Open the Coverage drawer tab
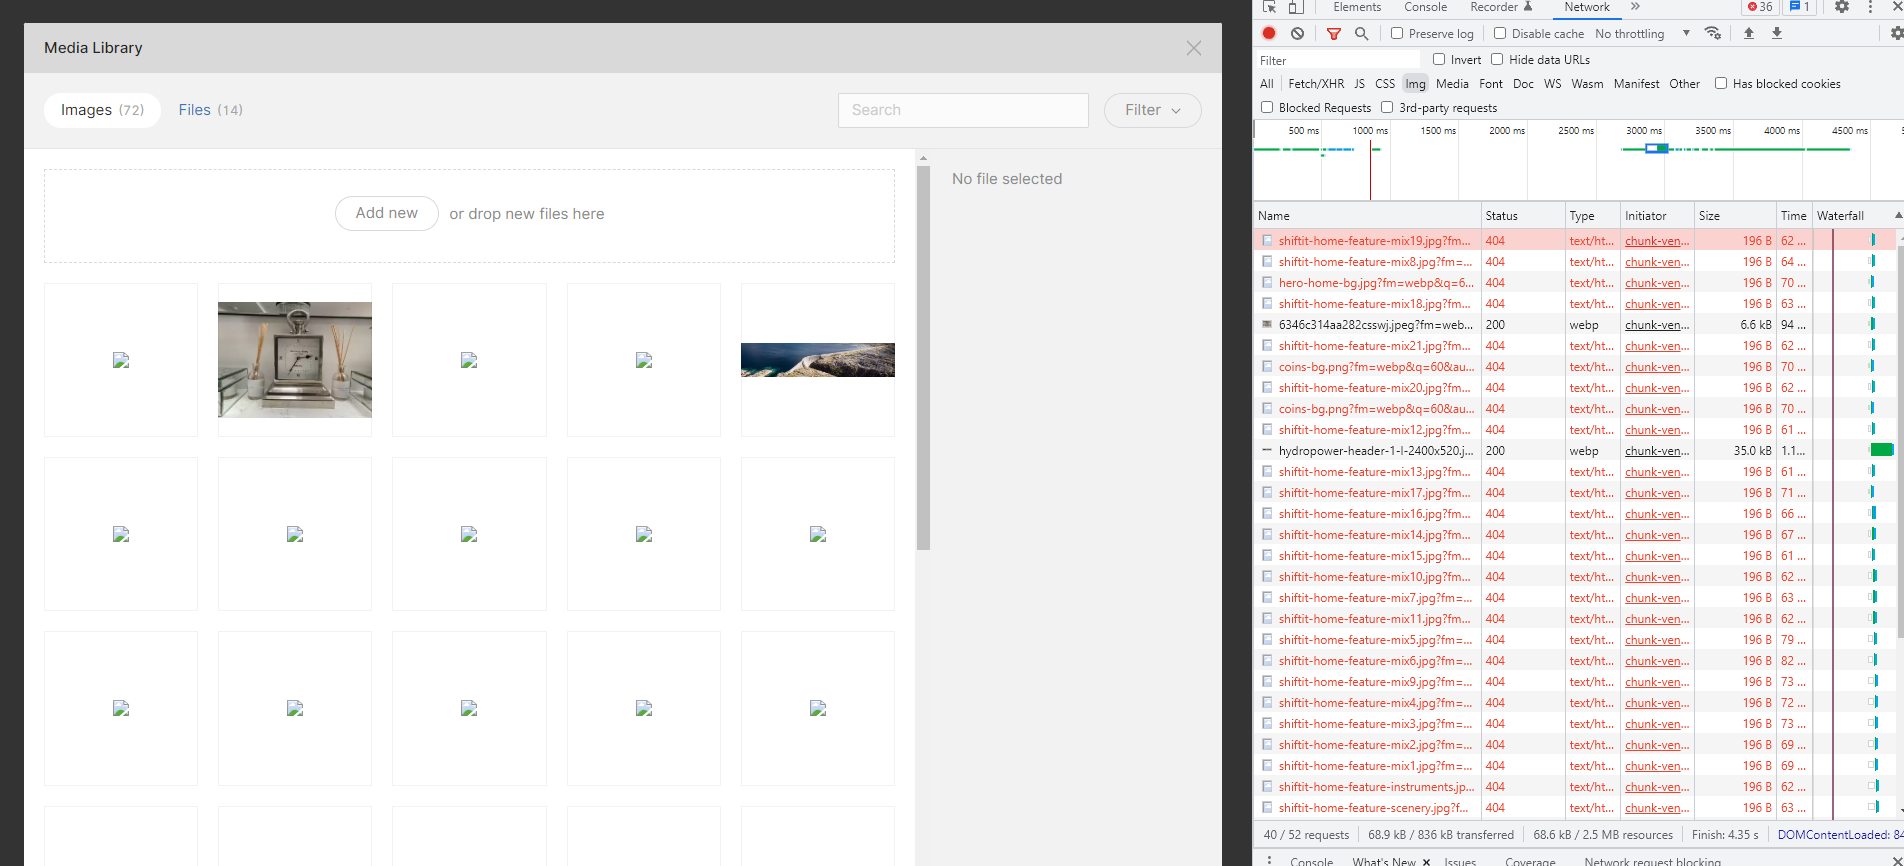 [x=1530, y=862]
